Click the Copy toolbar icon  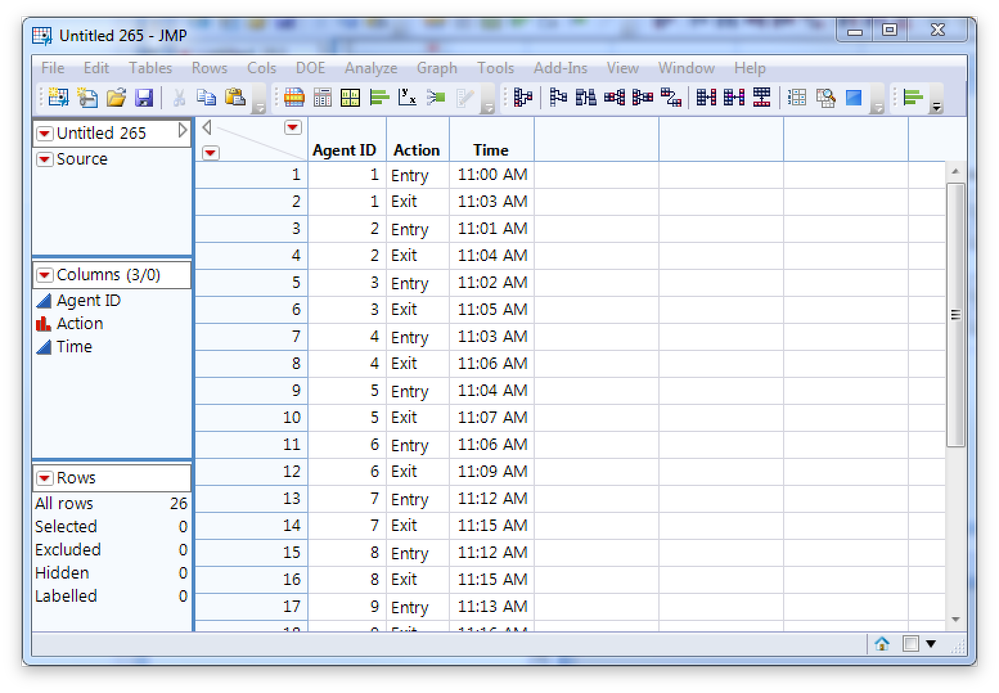(x=206, y=97)
